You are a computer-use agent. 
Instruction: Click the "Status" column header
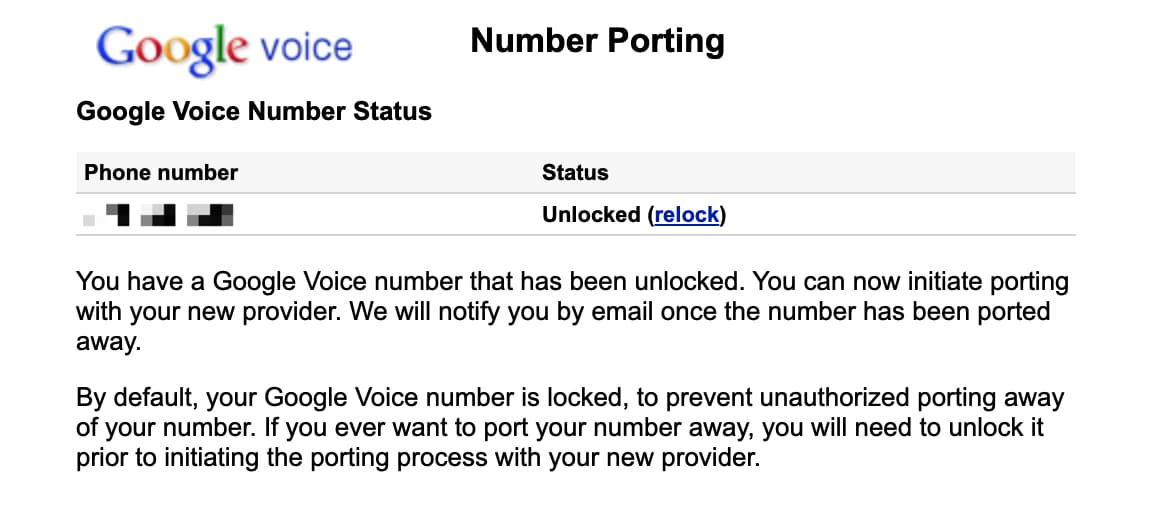tap(575, 172)
